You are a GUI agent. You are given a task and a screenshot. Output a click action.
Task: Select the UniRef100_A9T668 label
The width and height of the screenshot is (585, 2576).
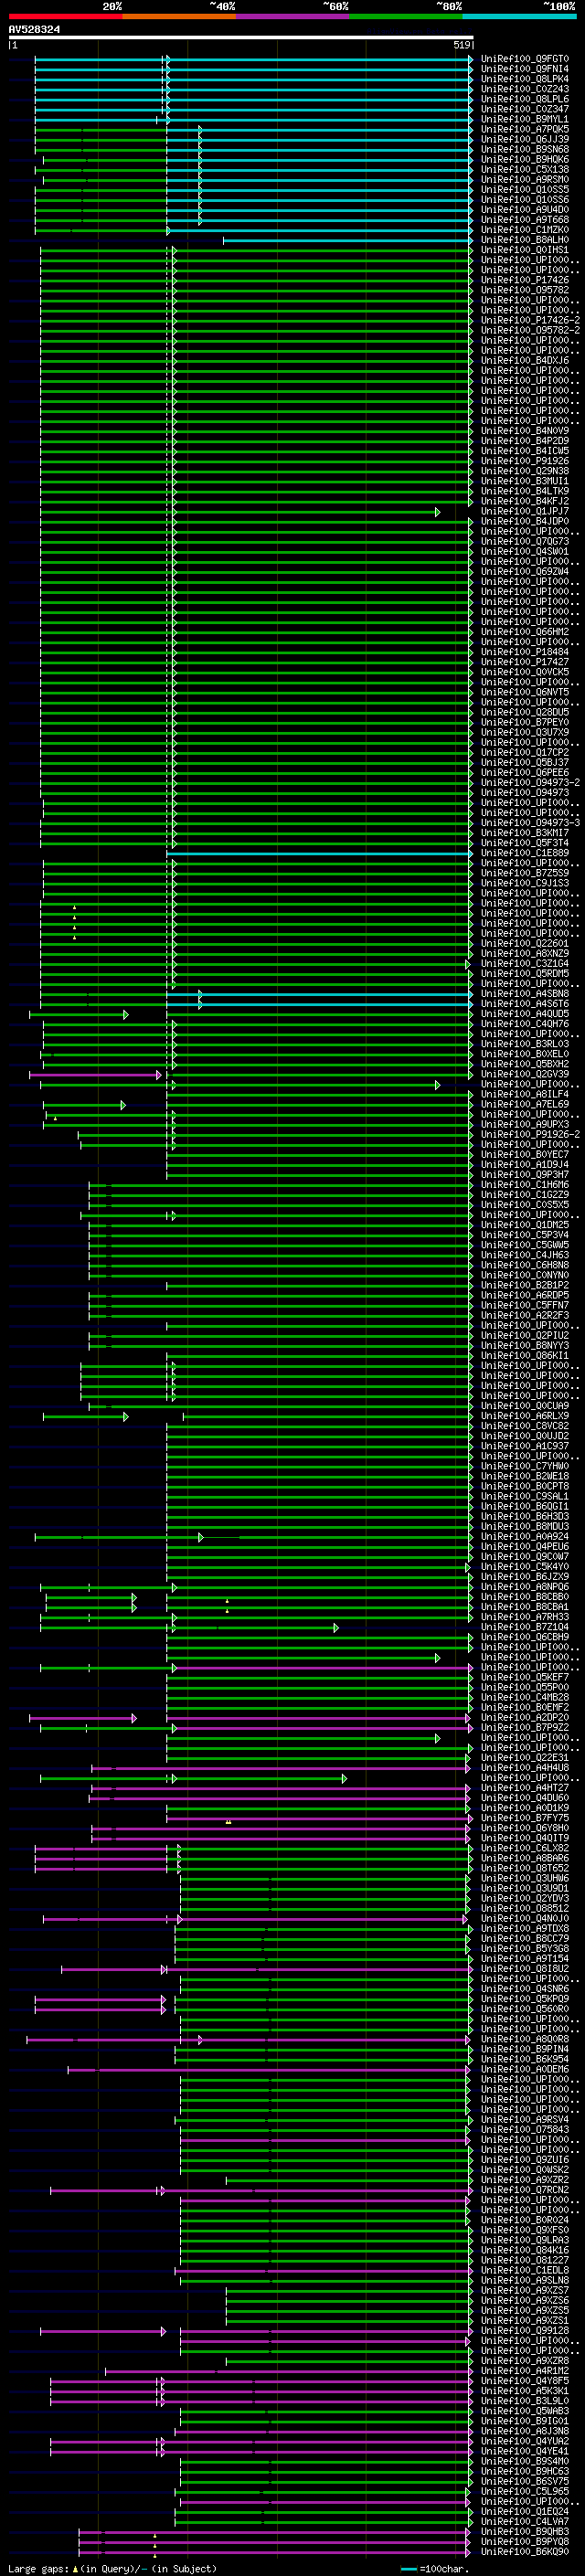525,219
